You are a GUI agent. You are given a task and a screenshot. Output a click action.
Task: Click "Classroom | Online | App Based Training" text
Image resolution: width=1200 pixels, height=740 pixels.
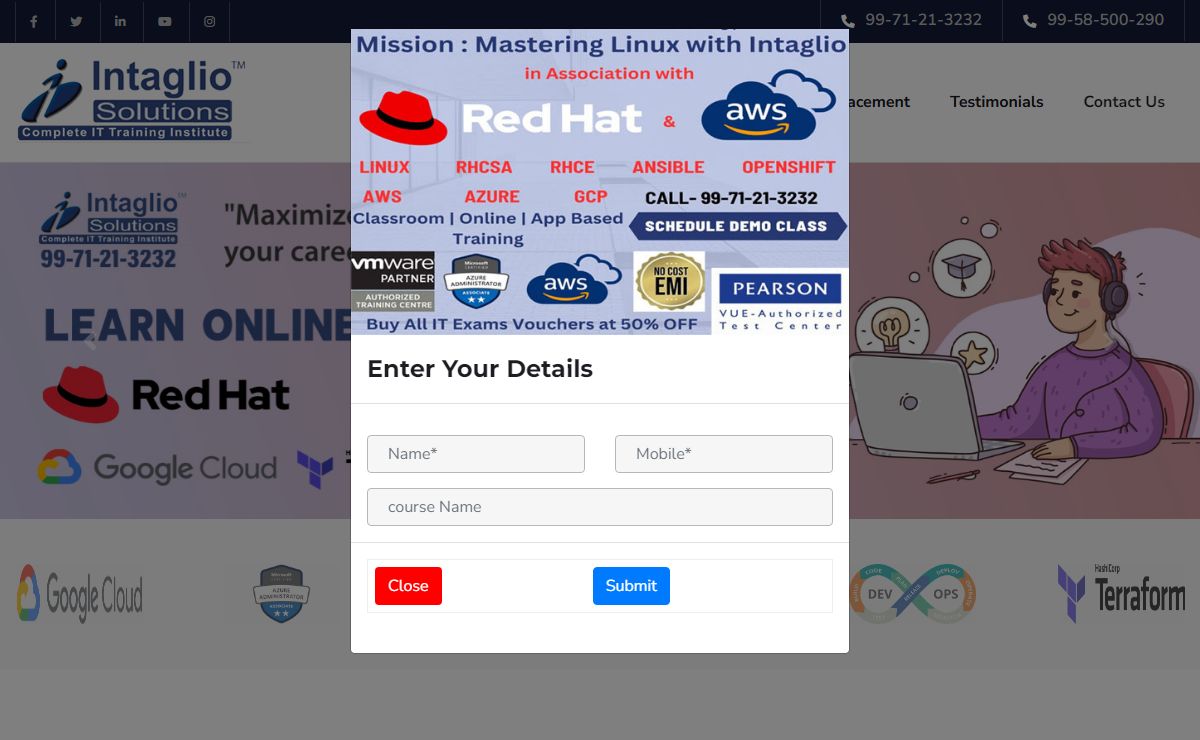[488, 228]
